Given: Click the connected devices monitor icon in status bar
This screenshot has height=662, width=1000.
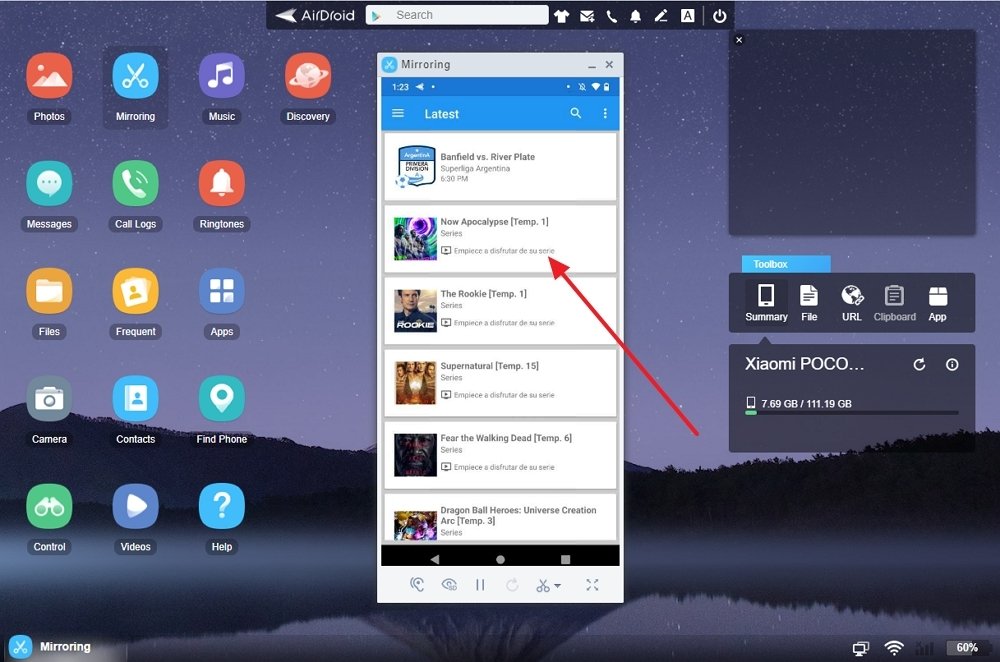Looking at the screenshot, I should 860,648.
